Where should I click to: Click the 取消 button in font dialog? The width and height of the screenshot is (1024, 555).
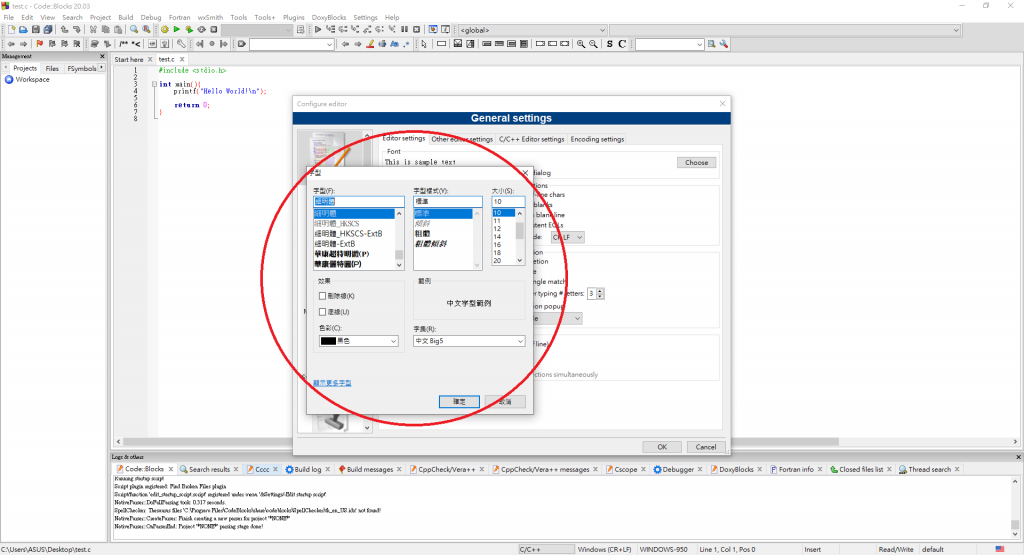point(505,402)
